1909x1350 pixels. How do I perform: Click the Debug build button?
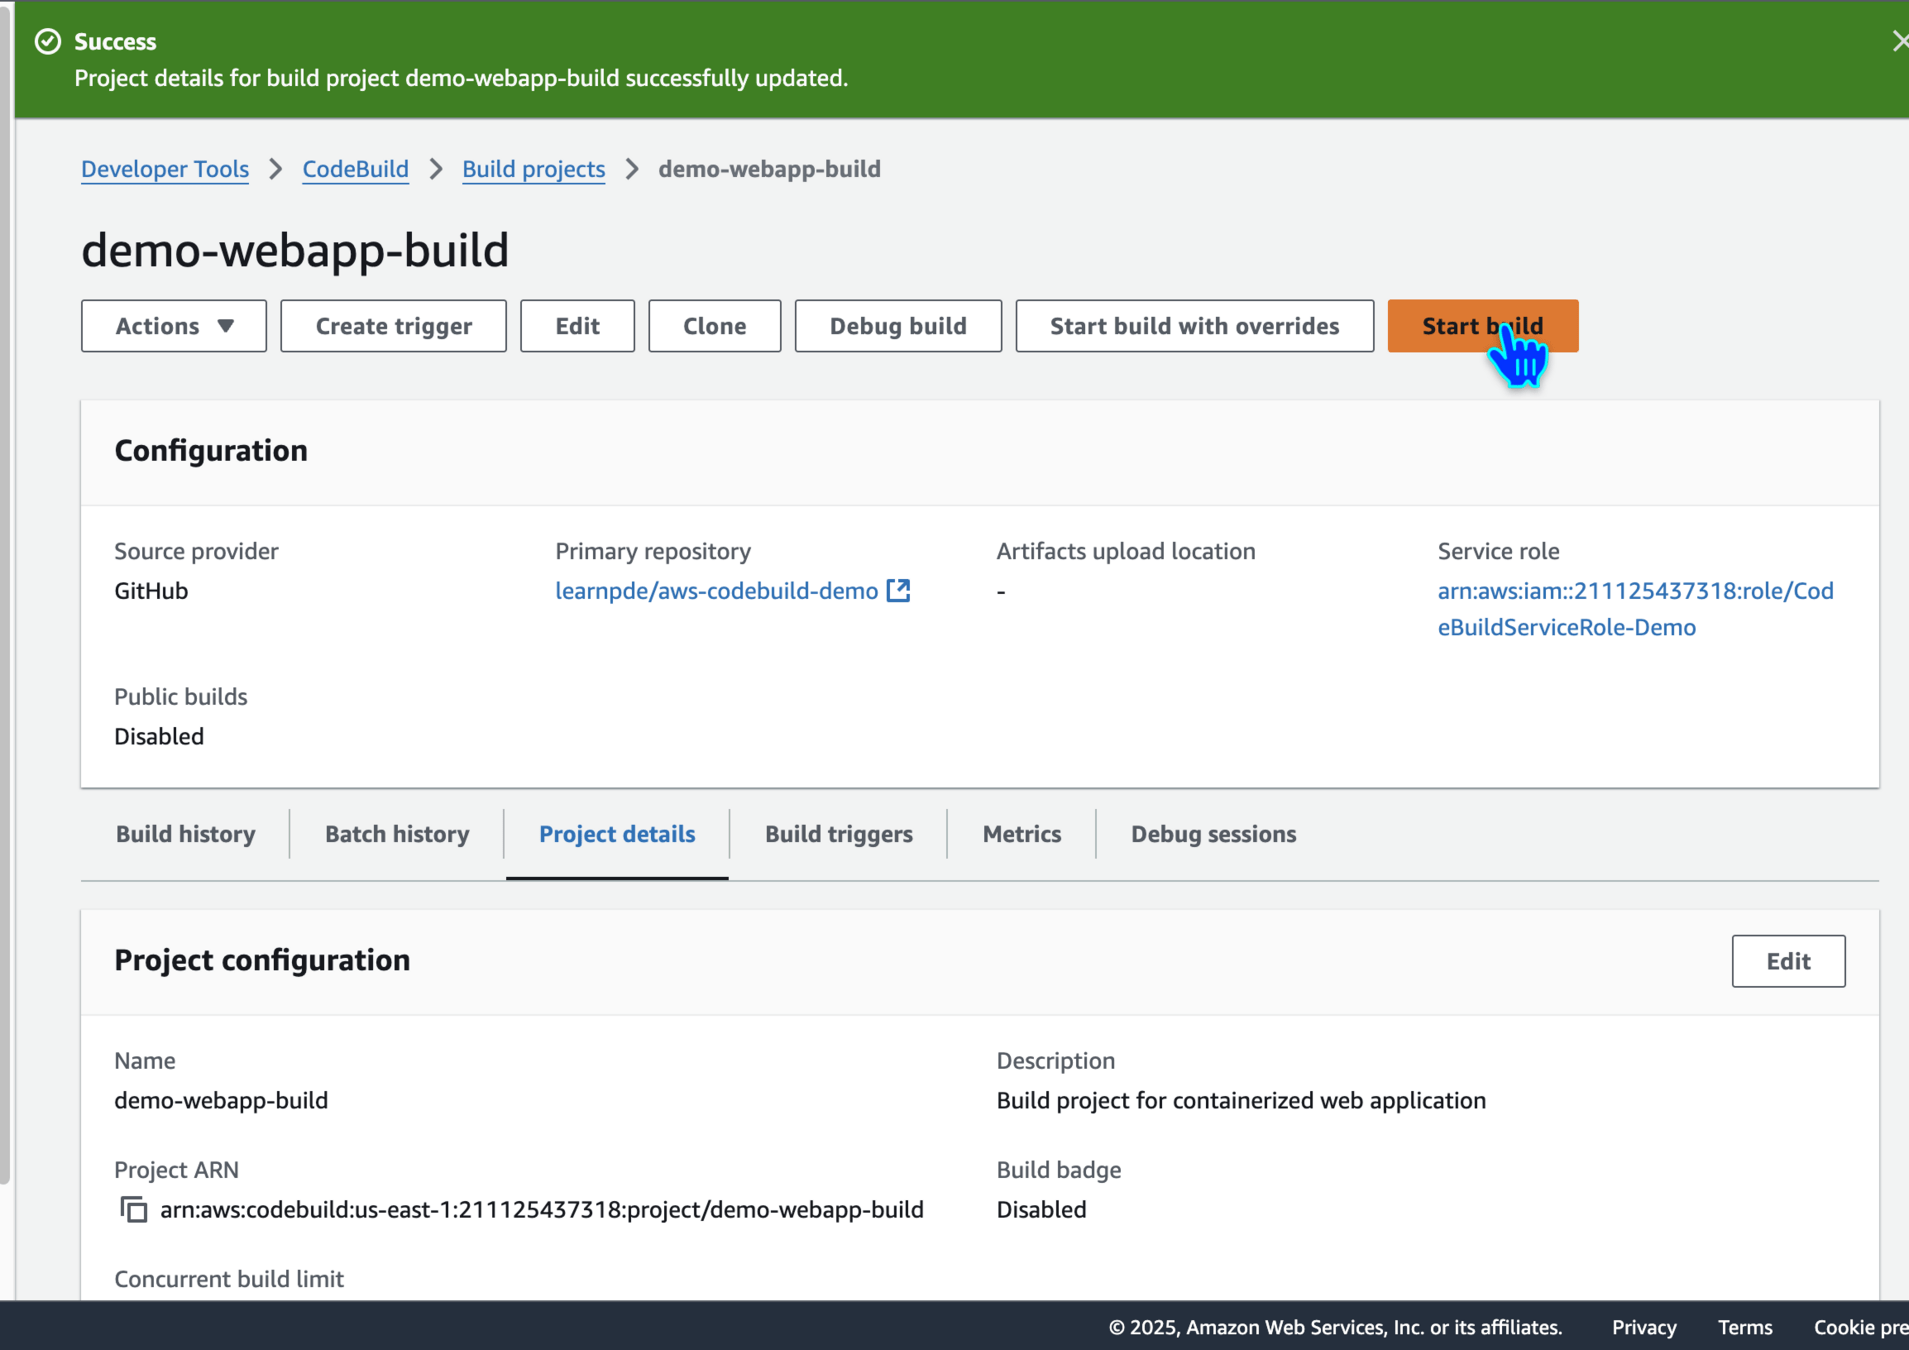[x=898, y=326]
